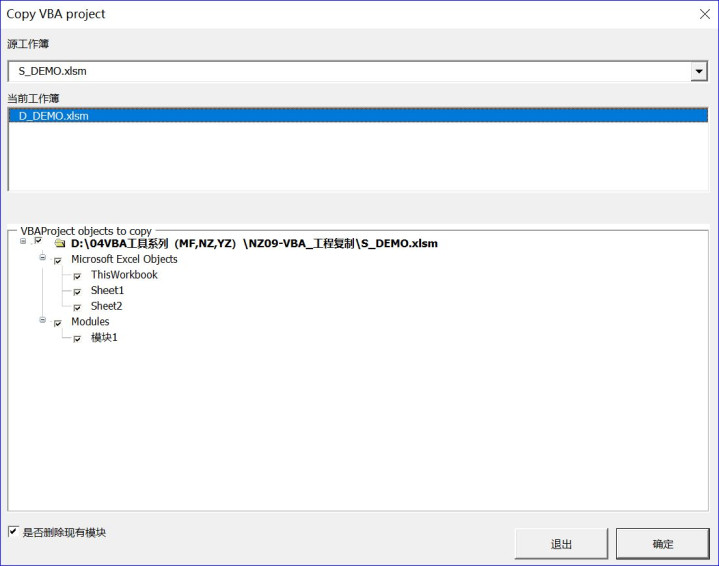719x566 pixels.
Task: Open the 源工作簿 dropdown arrow
Action: [x=699, y=72]
